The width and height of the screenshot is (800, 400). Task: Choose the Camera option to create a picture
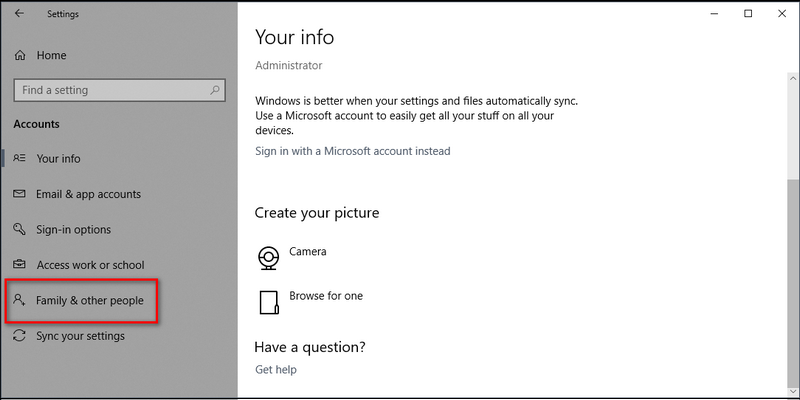point(308,252)
